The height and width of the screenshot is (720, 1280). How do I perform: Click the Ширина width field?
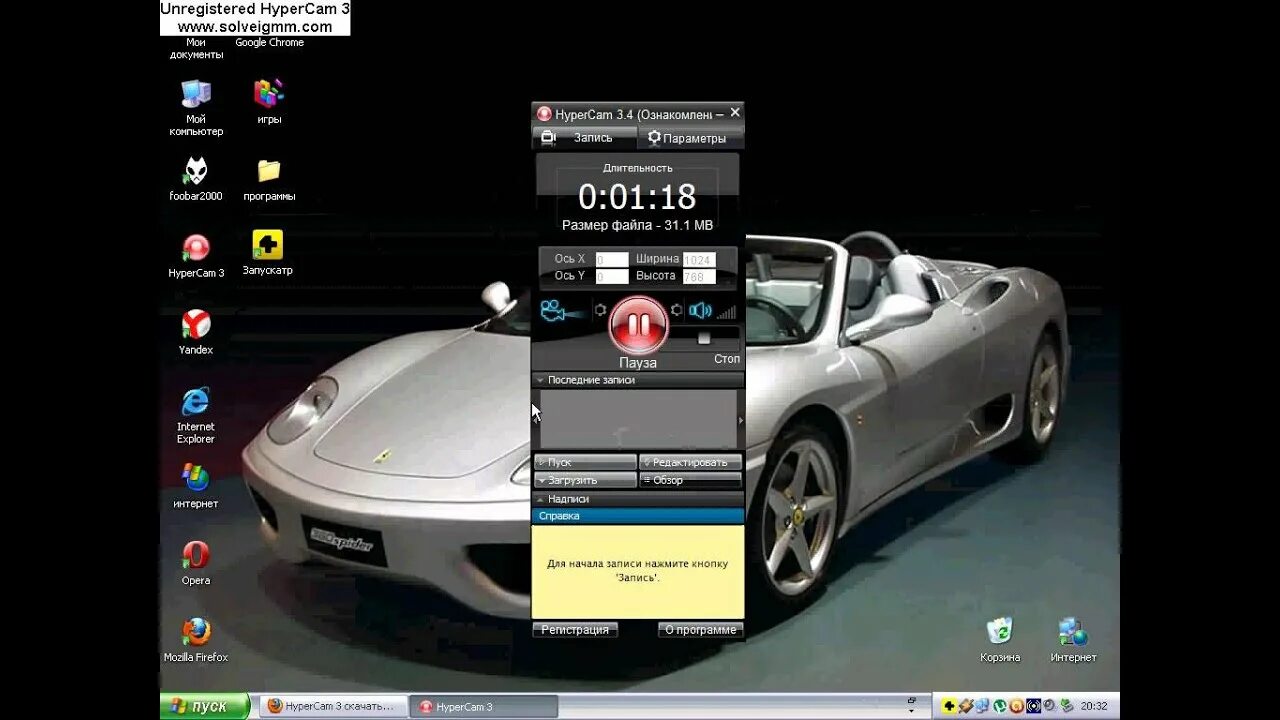pos(699,260)
